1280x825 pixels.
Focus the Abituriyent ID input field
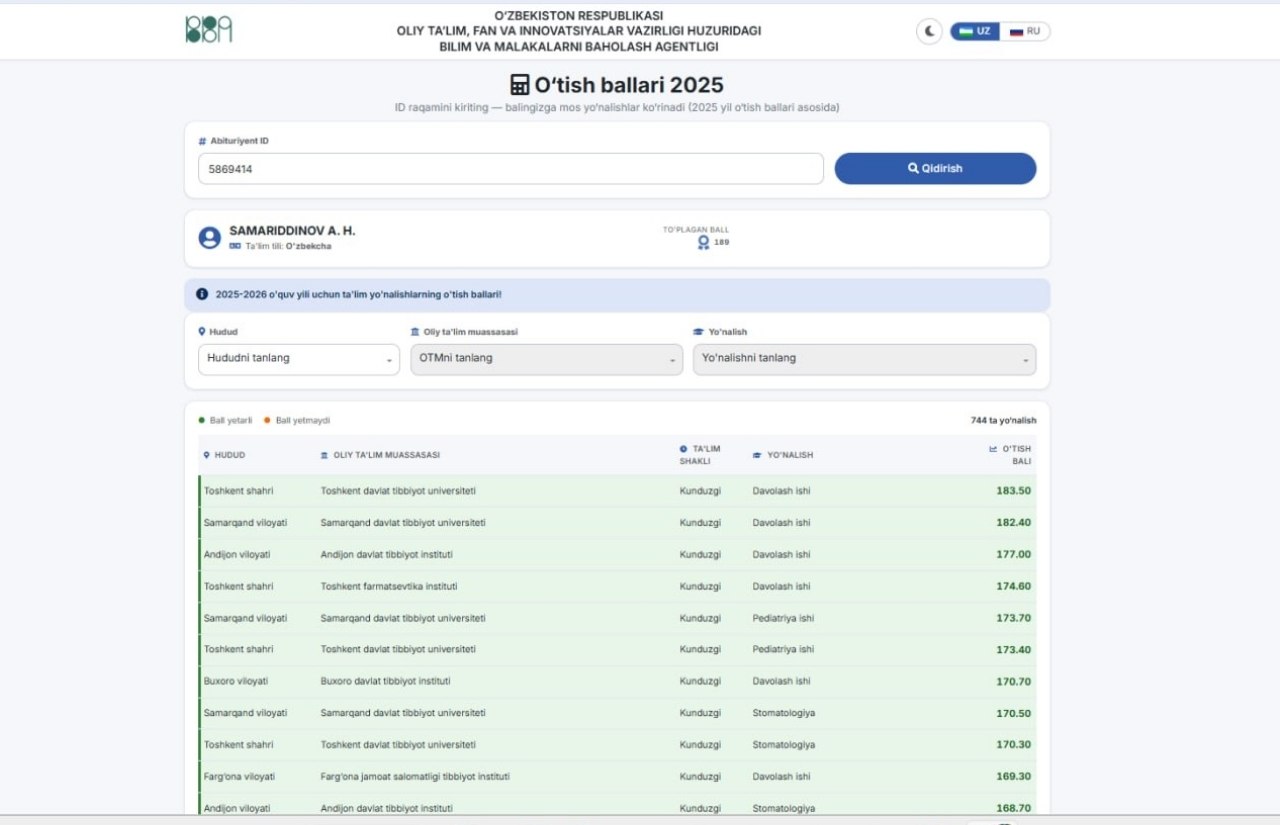pos(511,169)
